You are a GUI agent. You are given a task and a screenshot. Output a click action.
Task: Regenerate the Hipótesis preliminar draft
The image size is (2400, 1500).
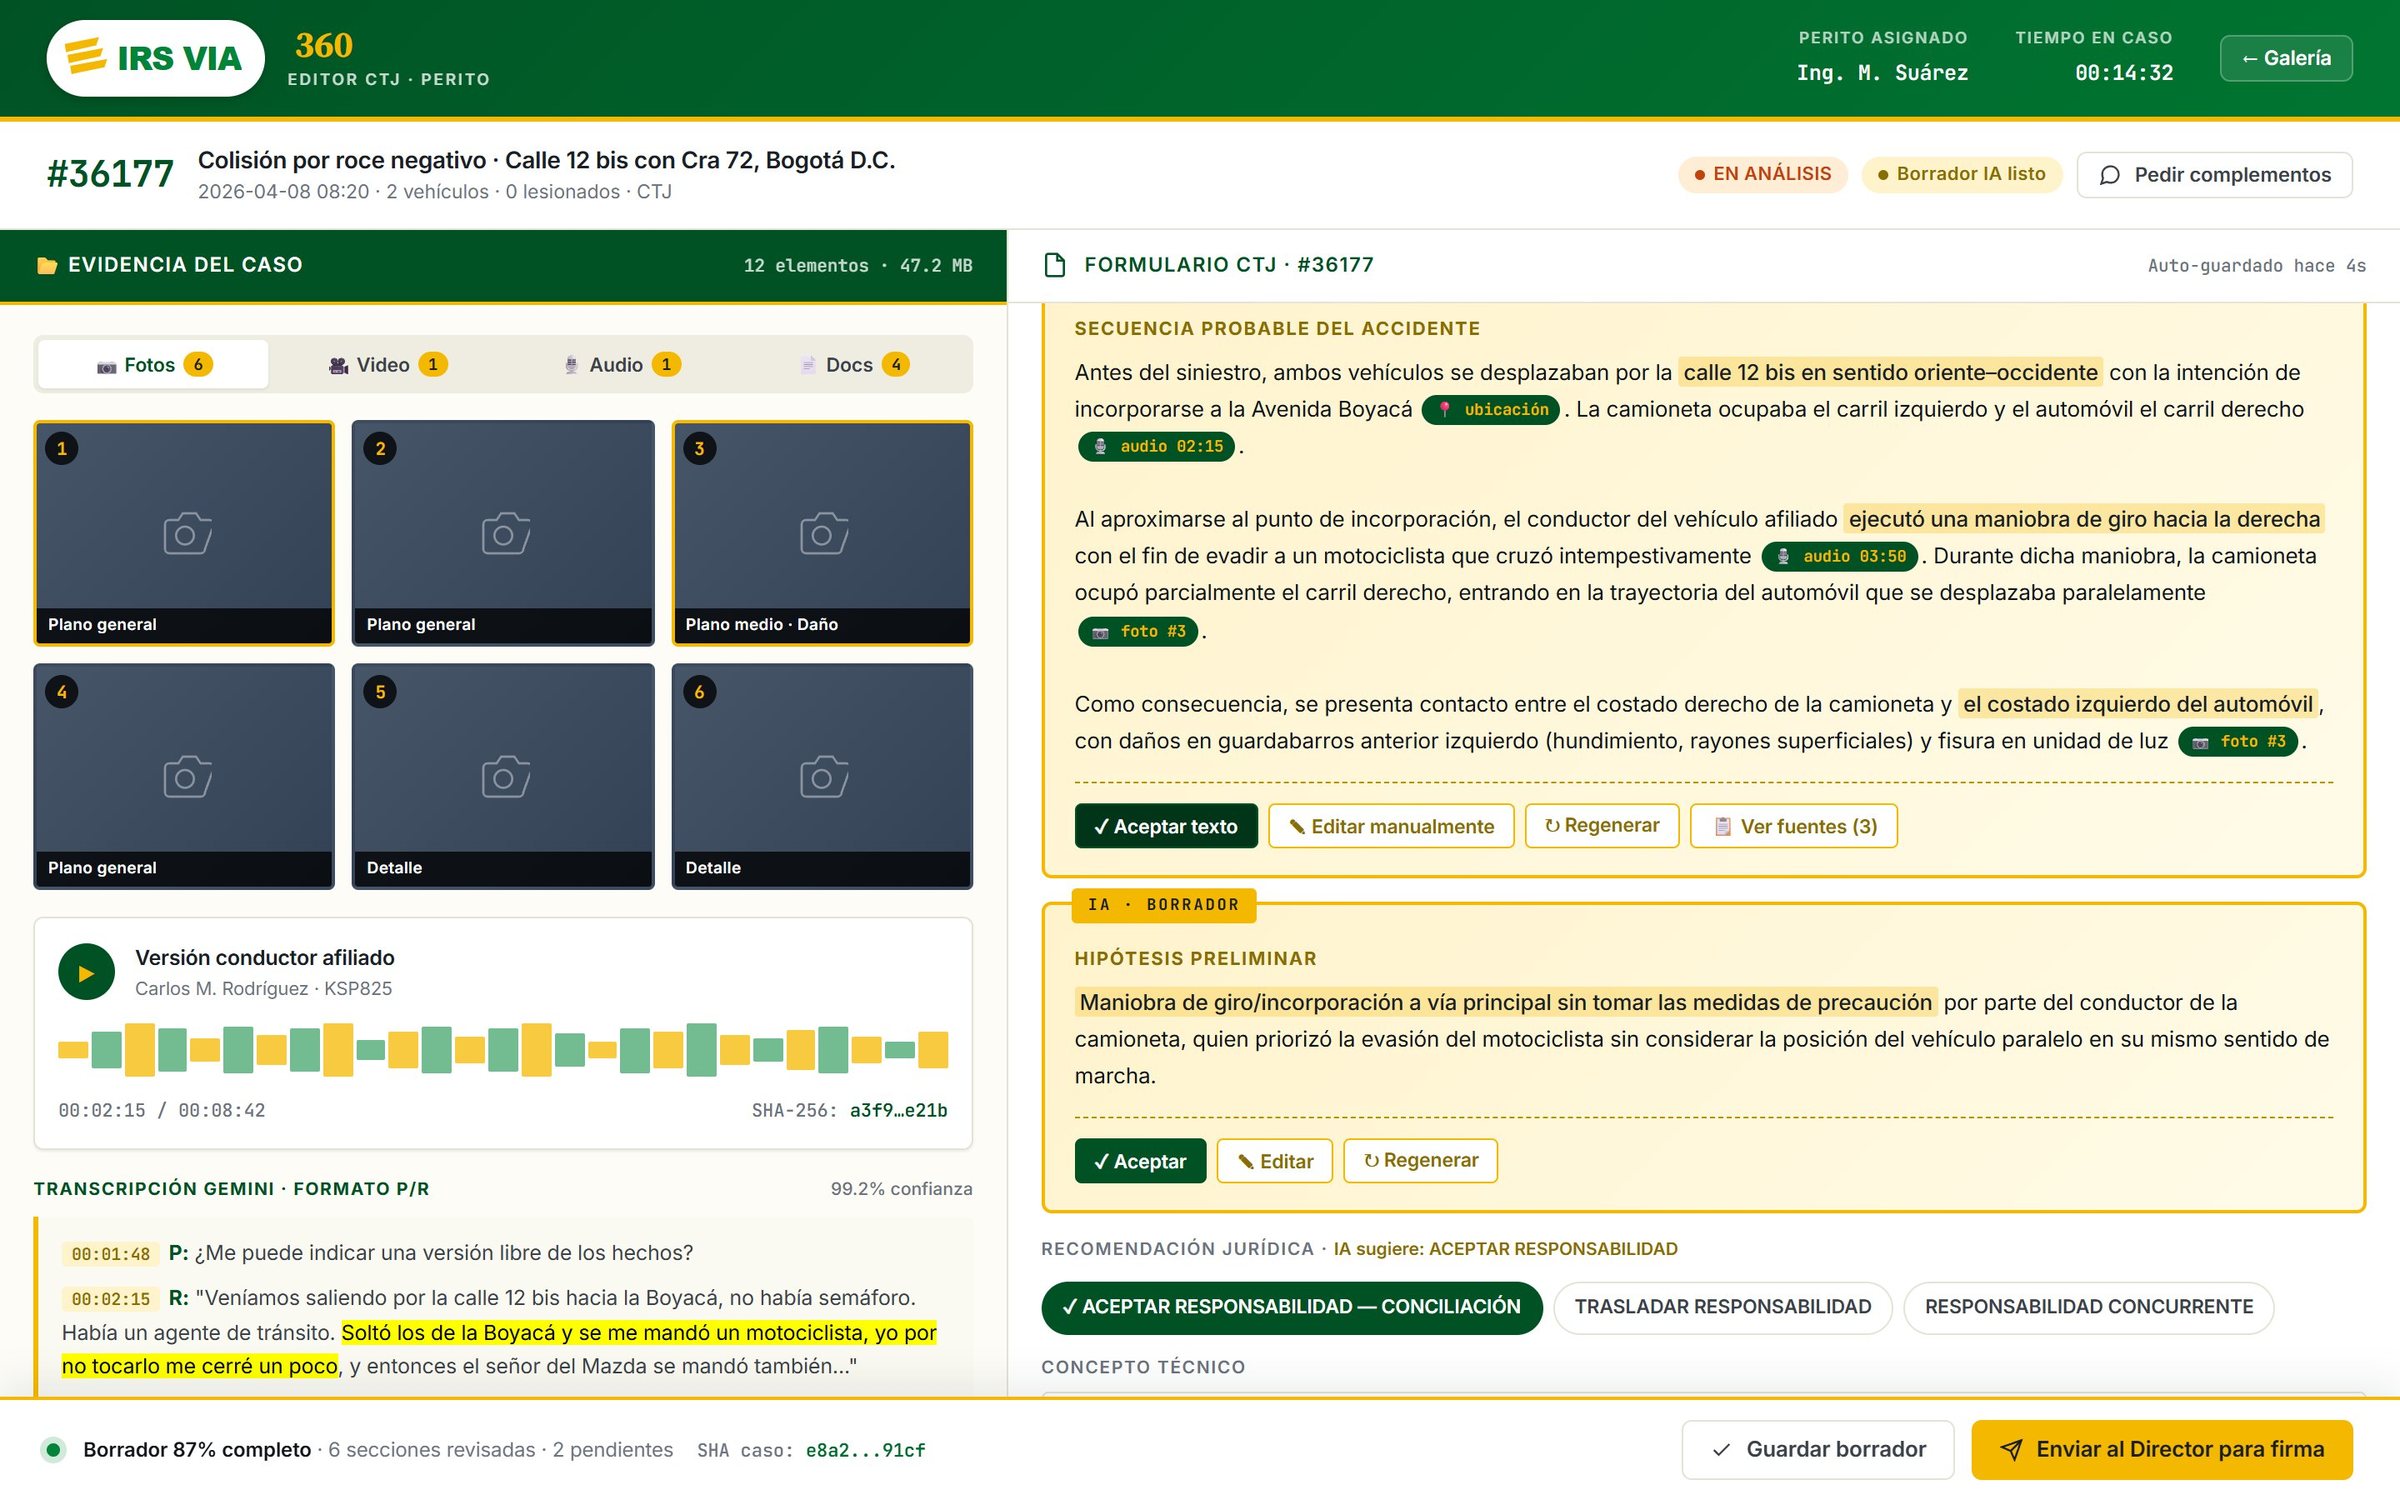(x=1420, y=1161)
